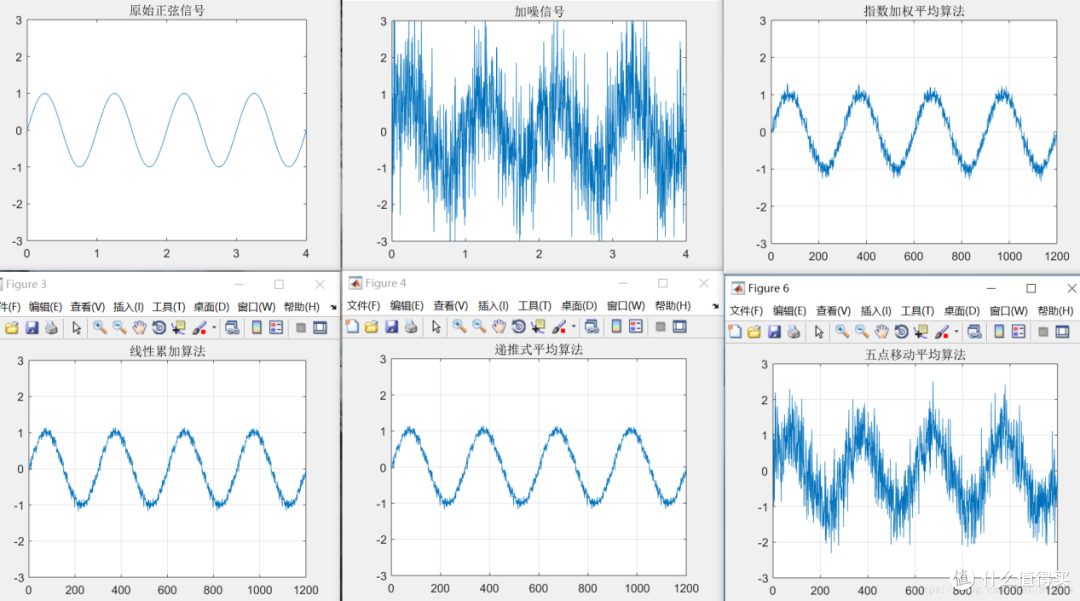Print icon in Figure 4 toolbar
This screenshot has width=1080, height=601.
click(411, 326)
